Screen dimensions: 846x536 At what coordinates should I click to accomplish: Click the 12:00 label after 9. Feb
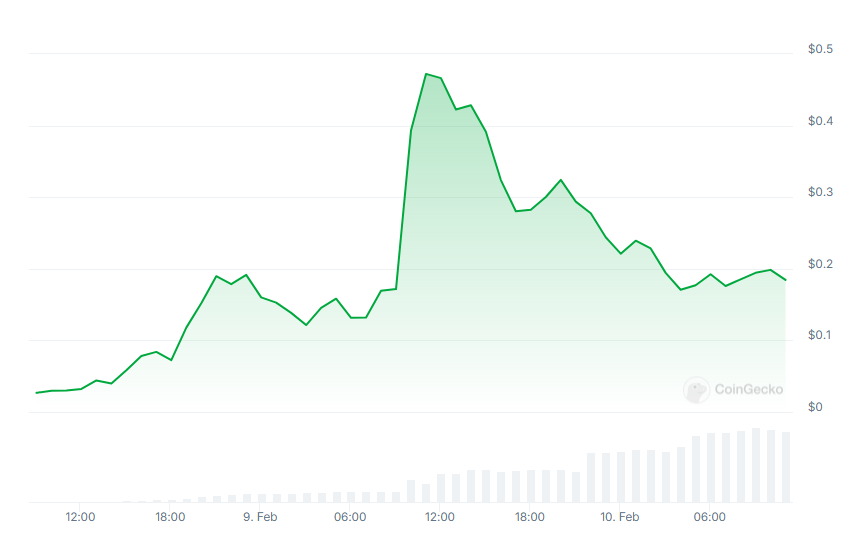click(x=440, y=517)
